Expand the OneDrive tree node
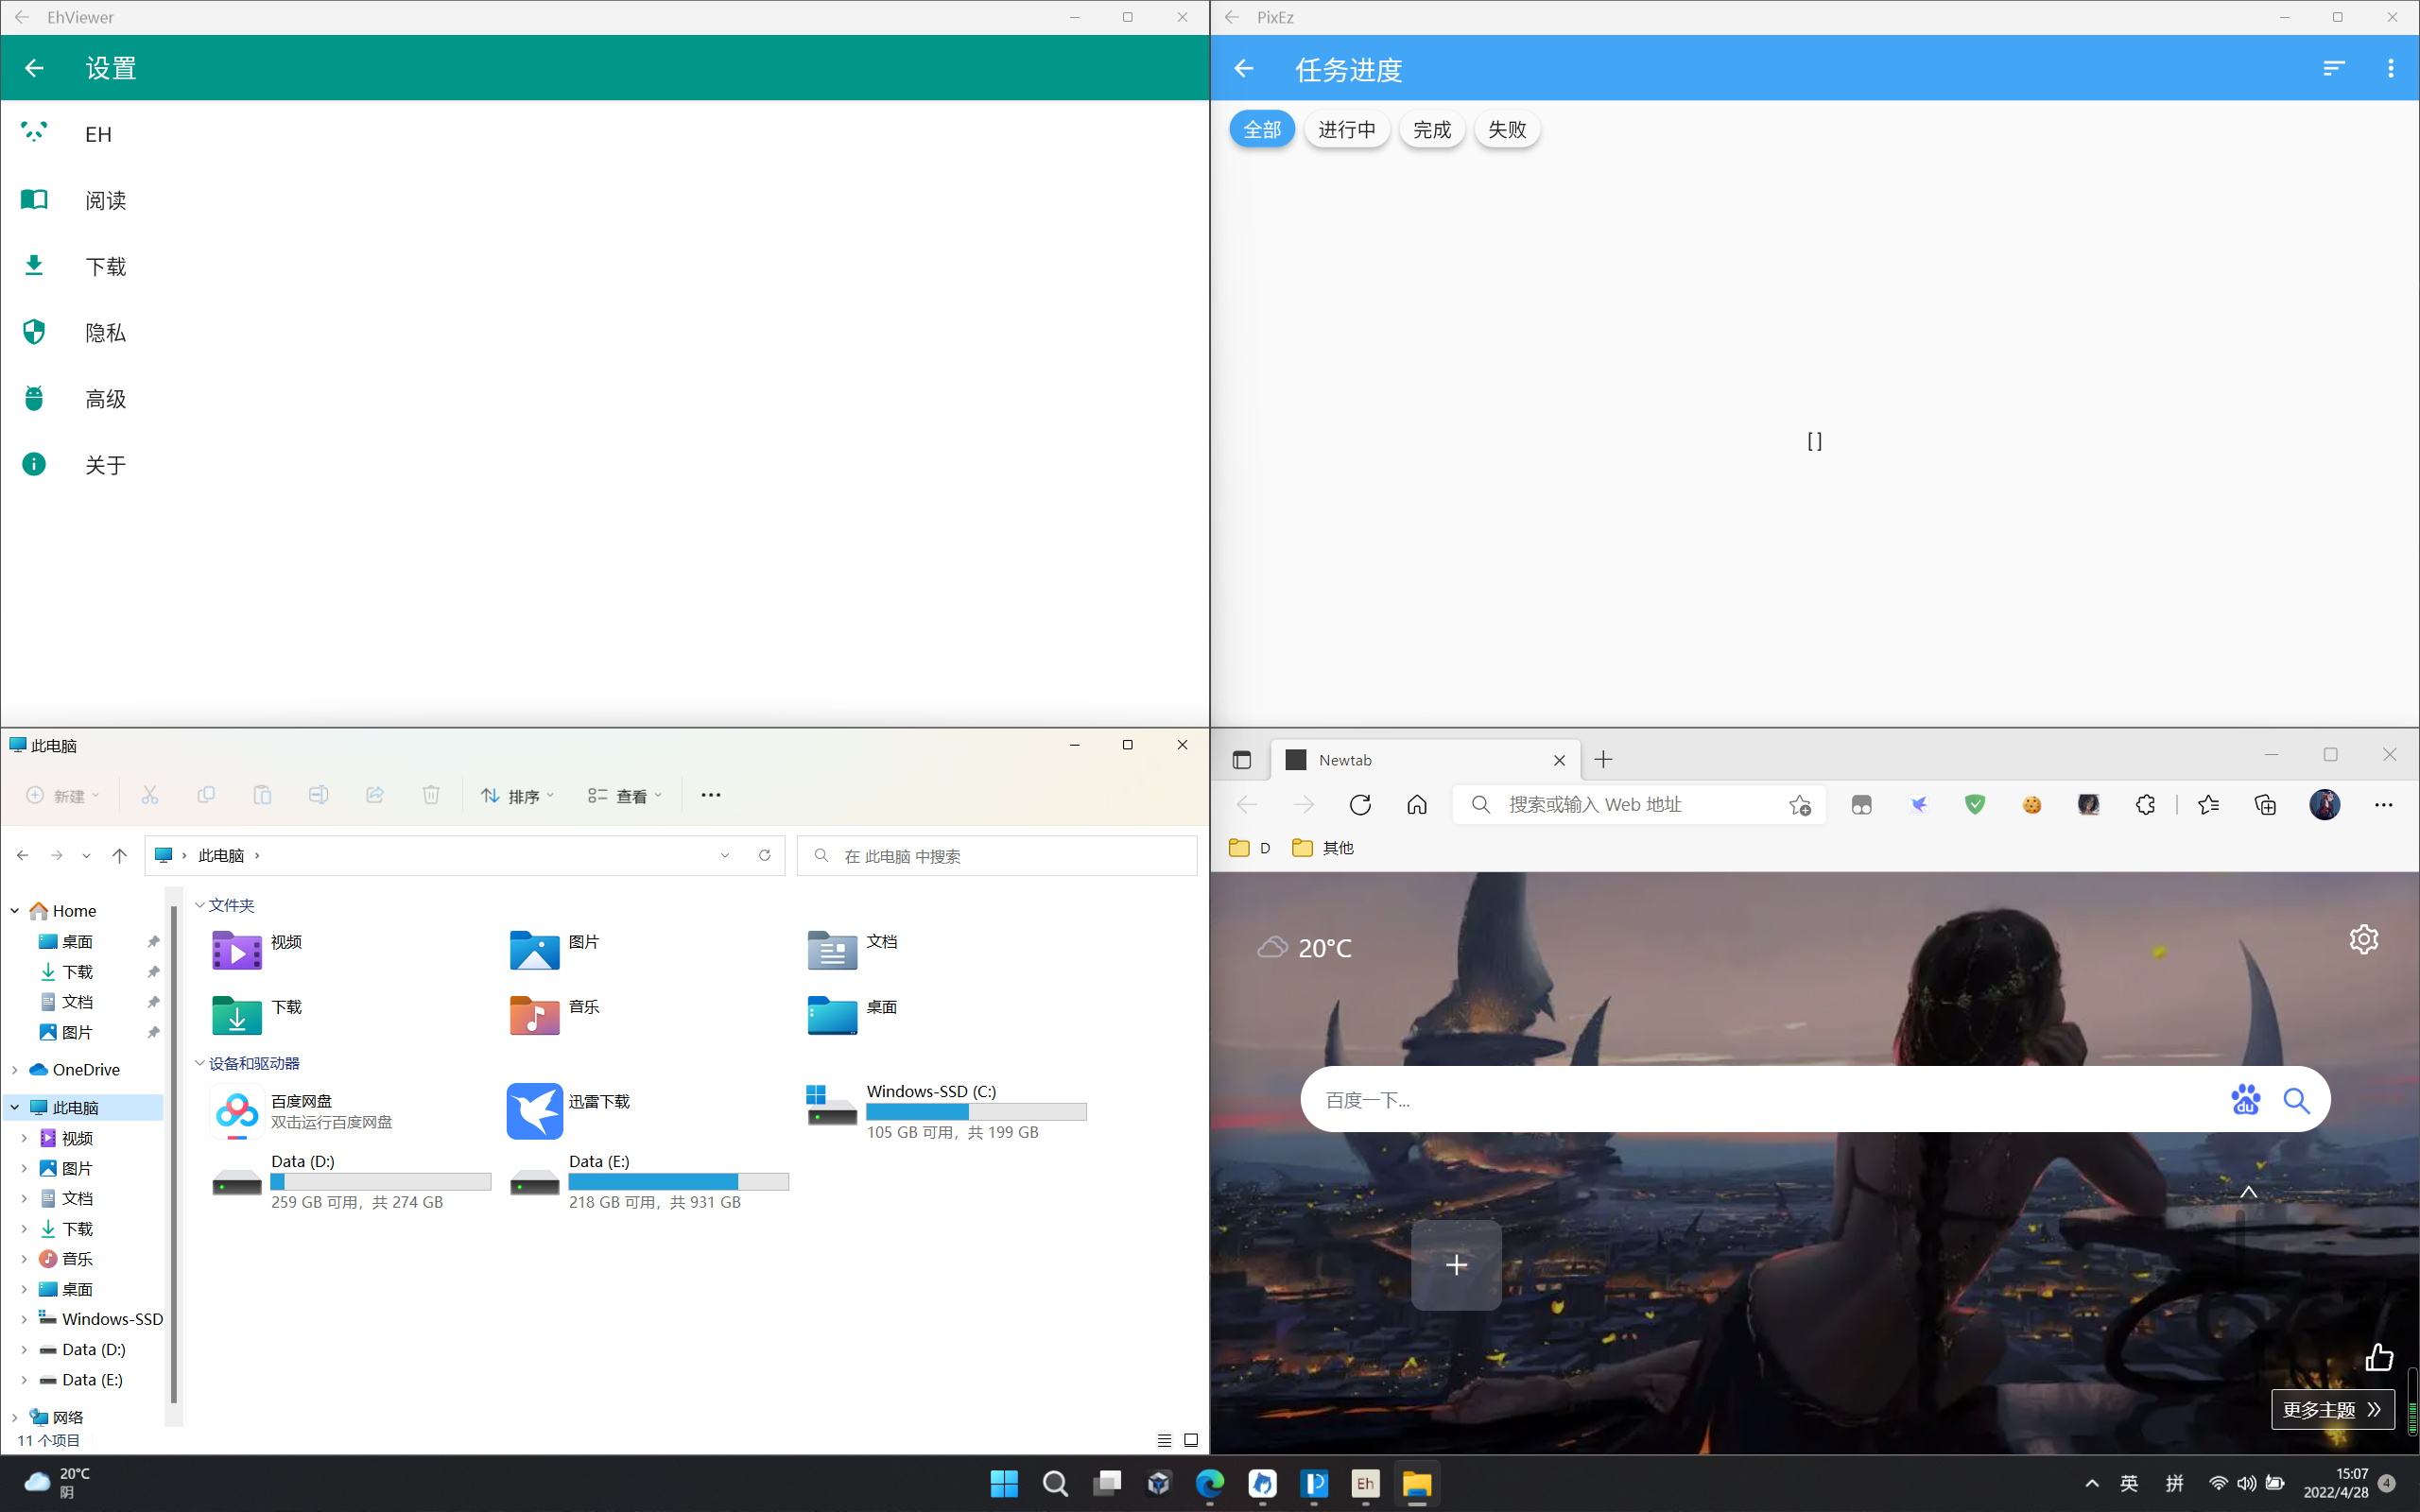2420x1512 pixels. point(15,1070)
